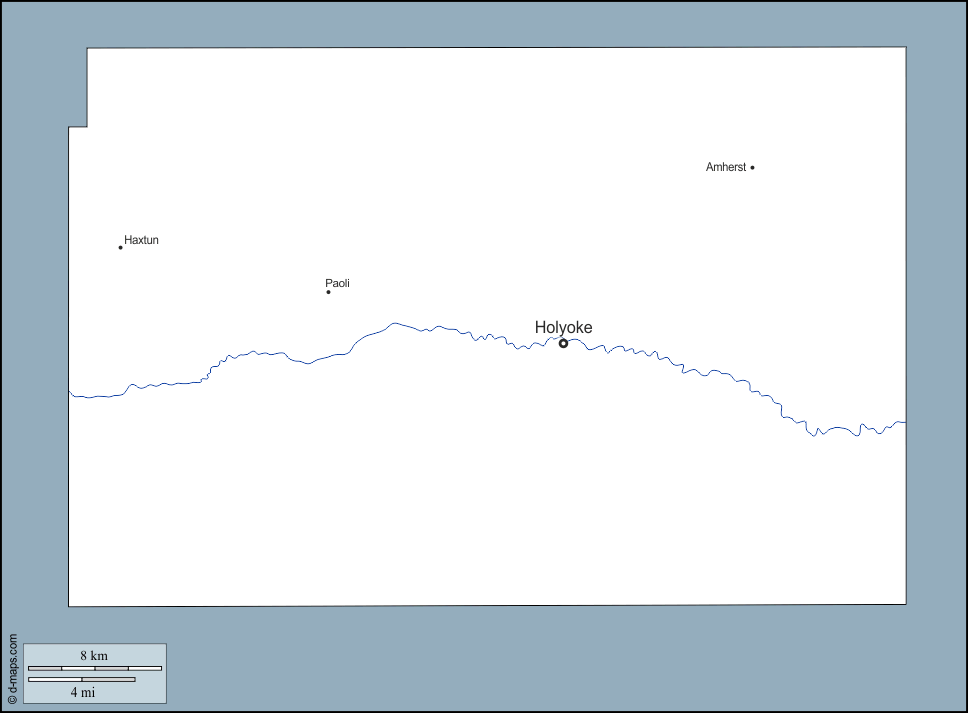The width and height of the screenshot is (968, 713).
Task: Click the southeast corner of the county boundary
Action: point(906,604)
